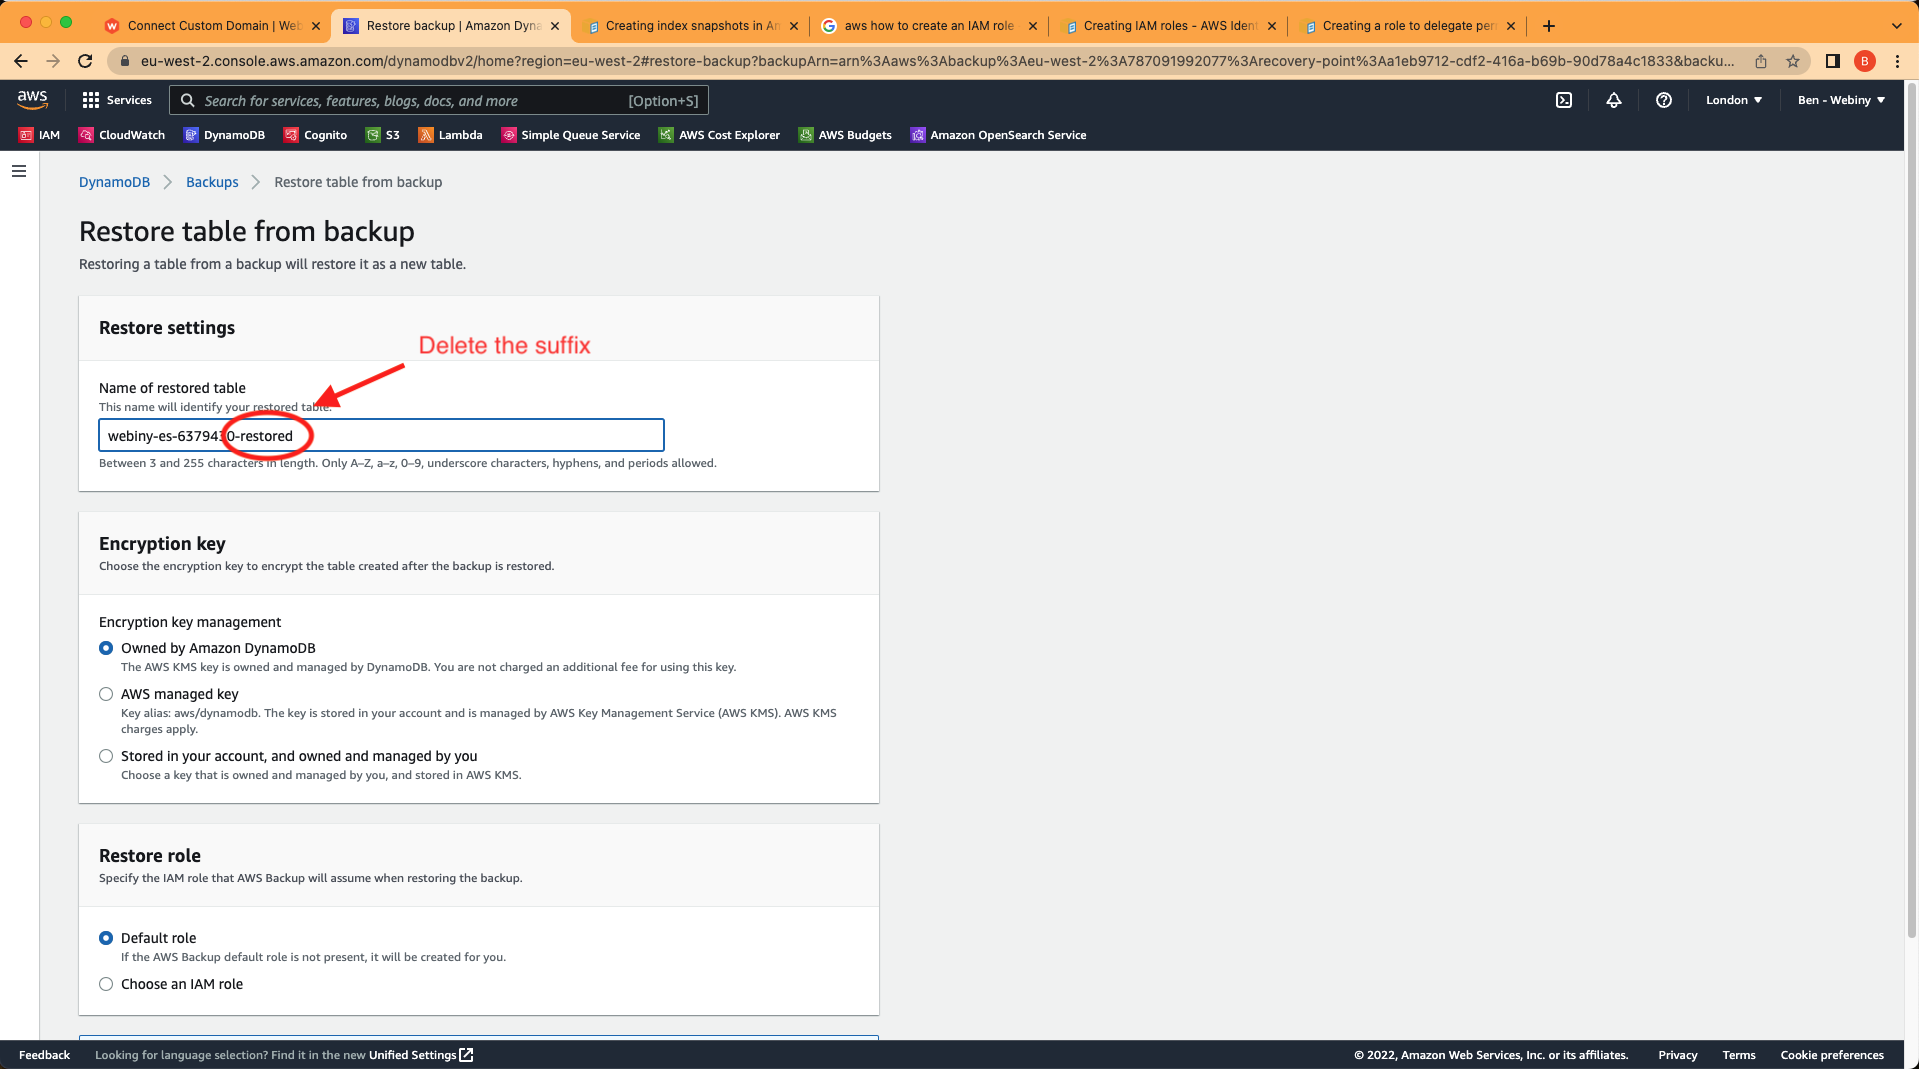Navigate to Backups via breadcrumb
Screen dimensions: 1919x1069
211,182
